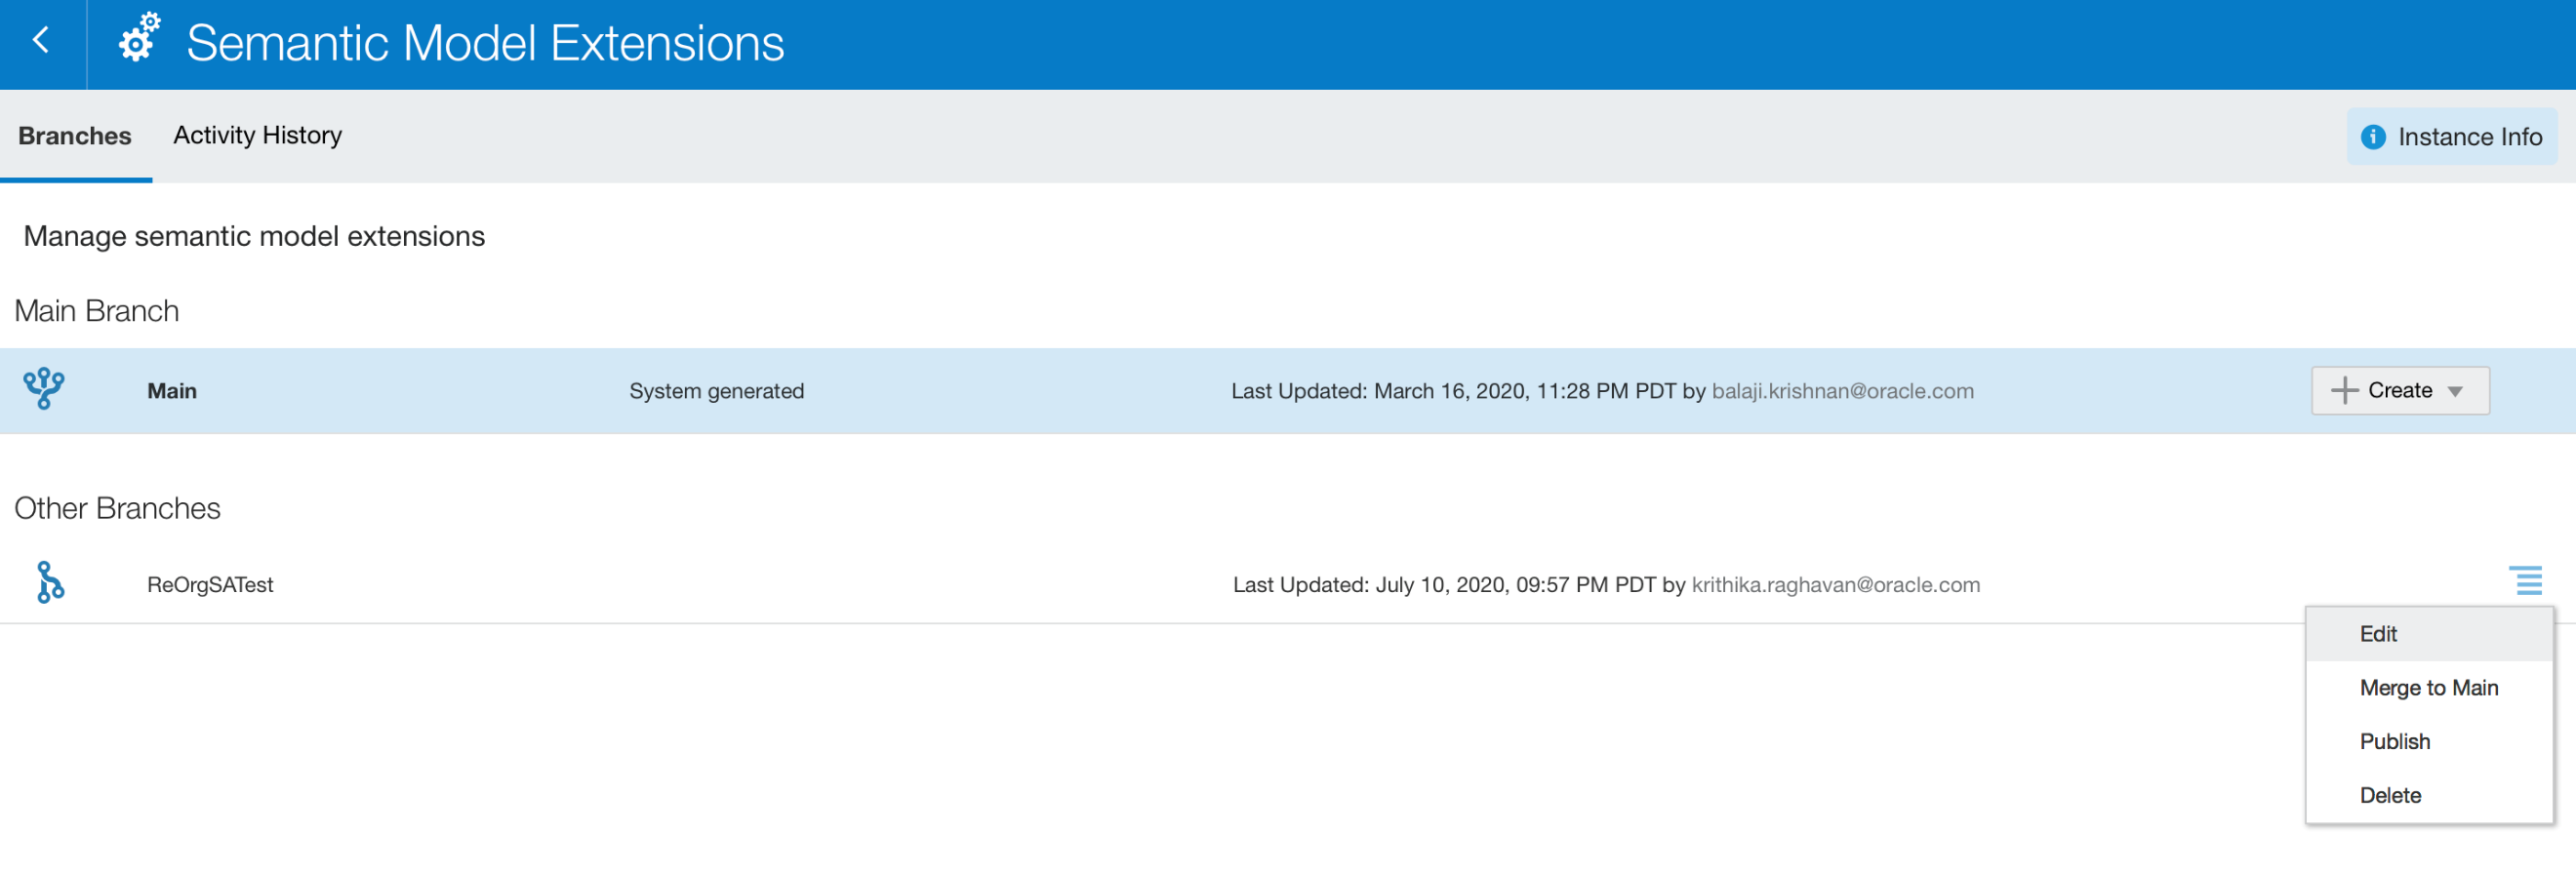The width and height of the screenshot is (2576, 872).
Task: Open the Instance Info button
Action: [2468, 137]
